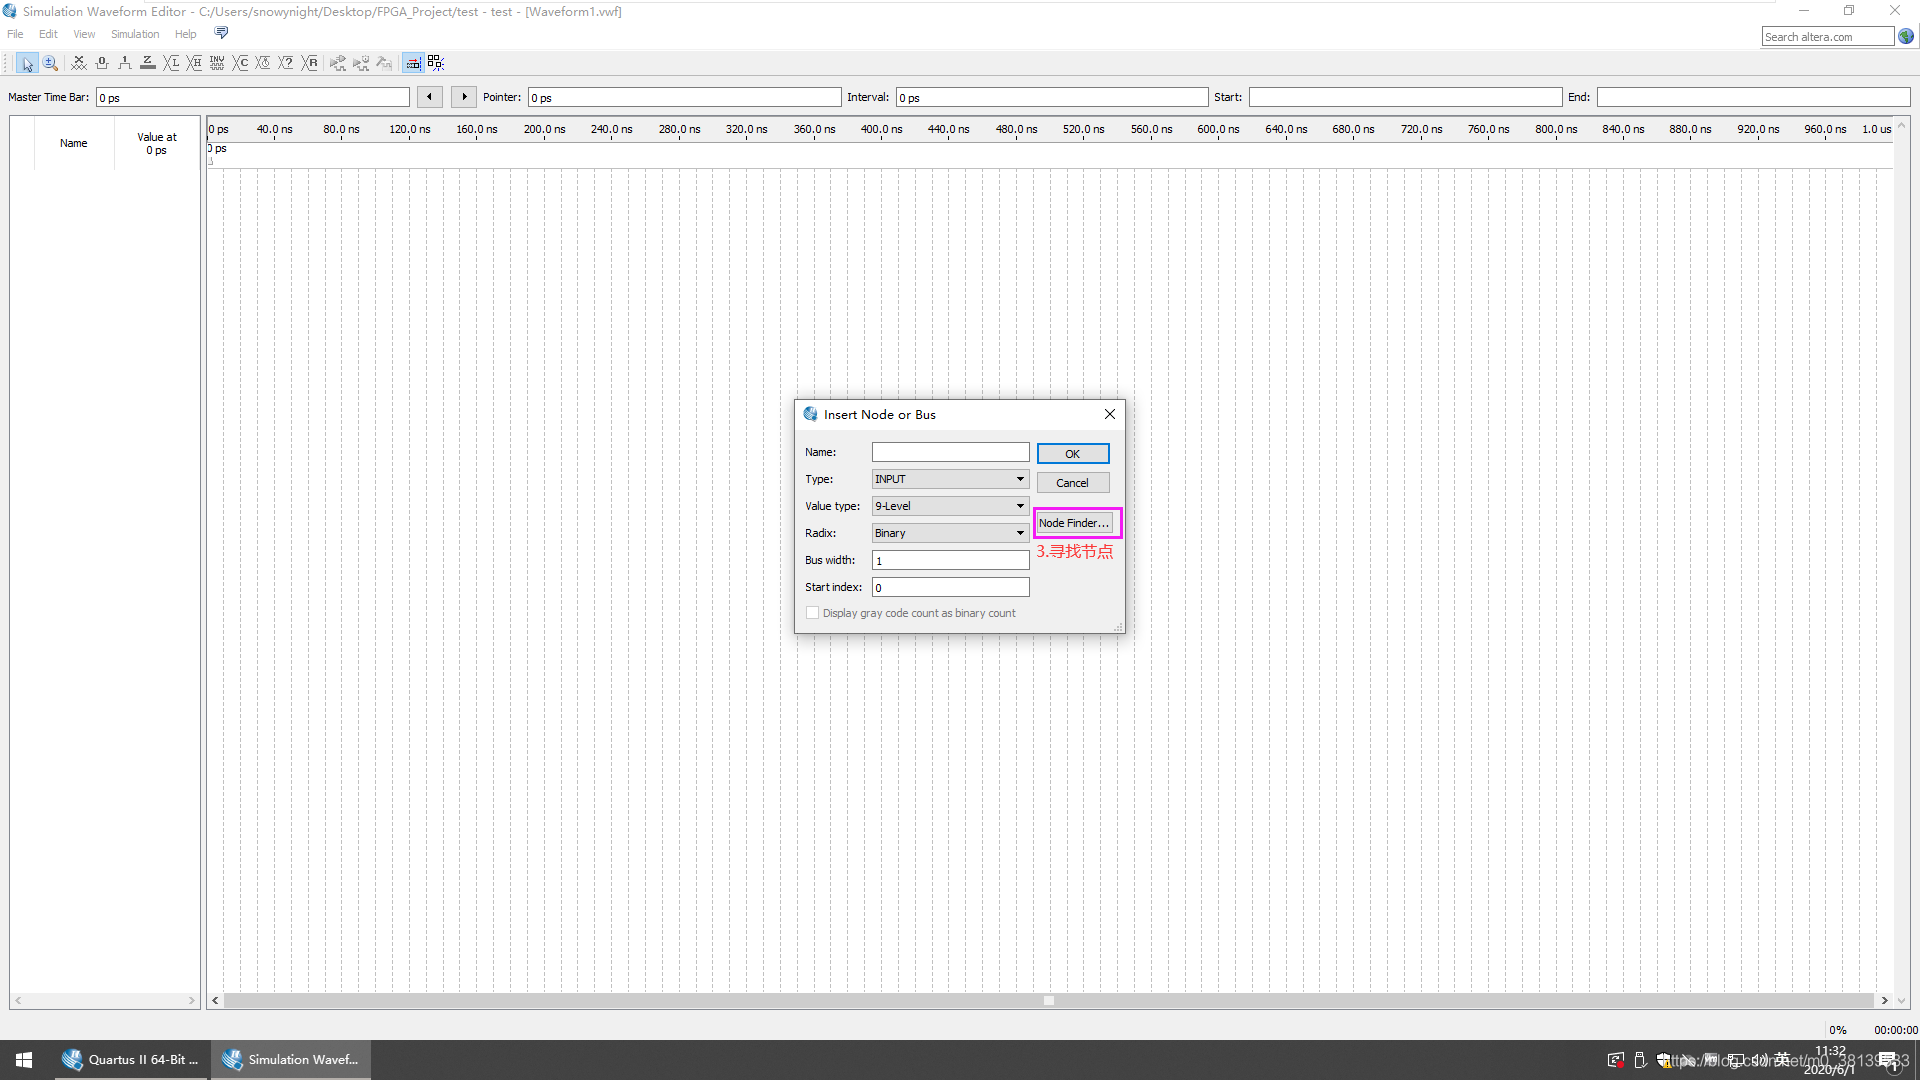This screenshot has height=1080, width=1920.
Task: Toggle Snap to Grid toolbar button
Action: click(413, 63)
